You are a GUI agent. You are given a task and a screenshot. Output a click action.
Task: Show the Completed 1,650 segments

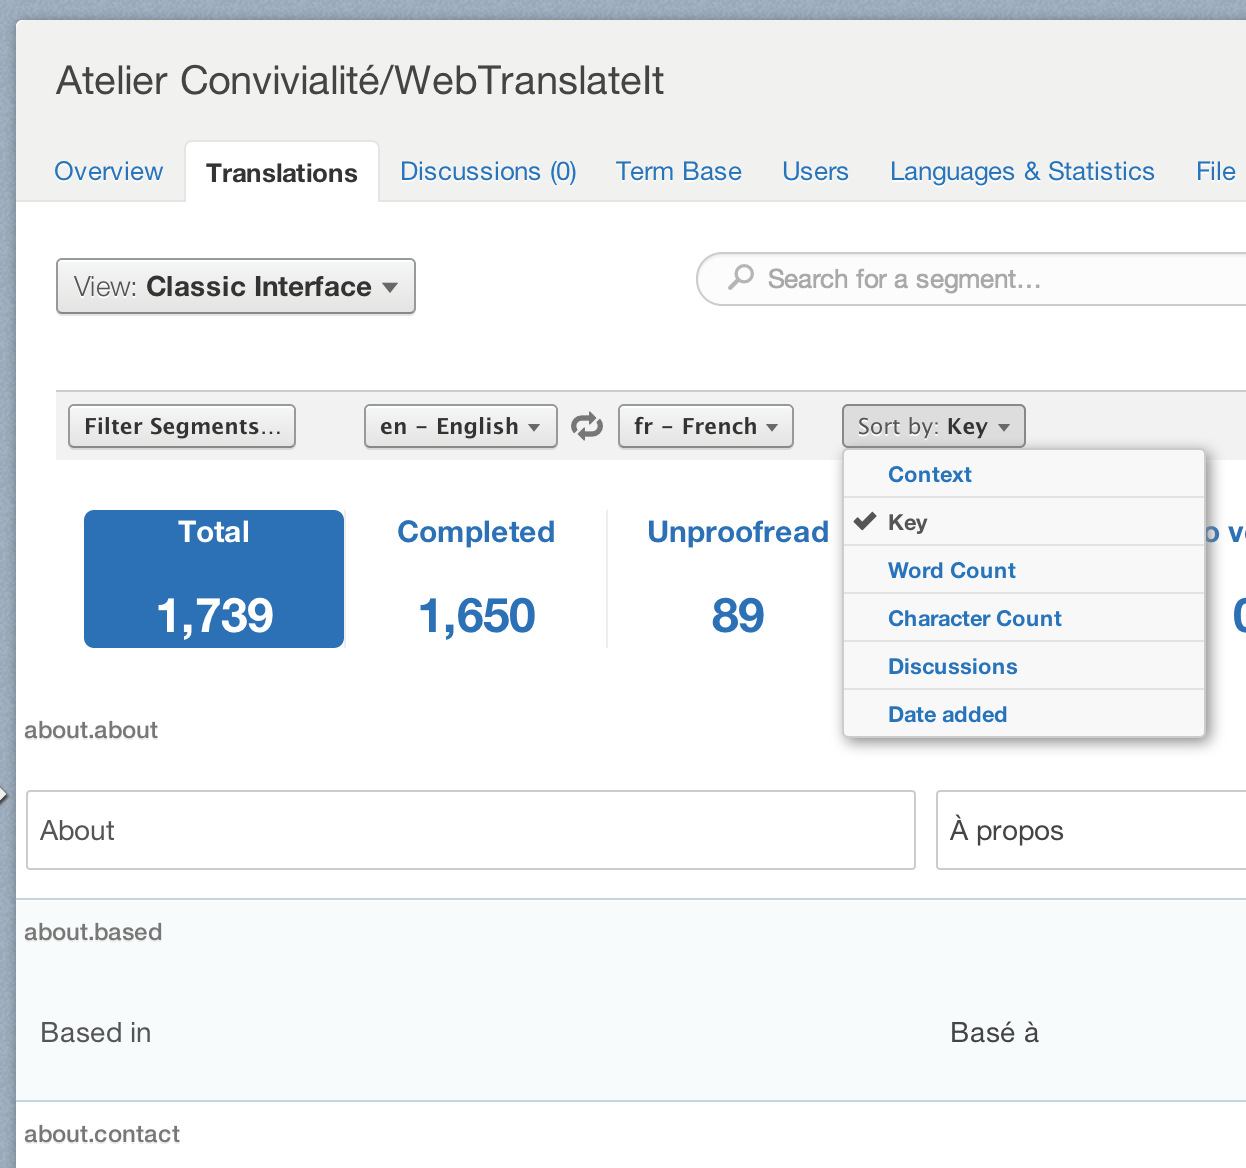pyautogui.click(x=476, y=579)
